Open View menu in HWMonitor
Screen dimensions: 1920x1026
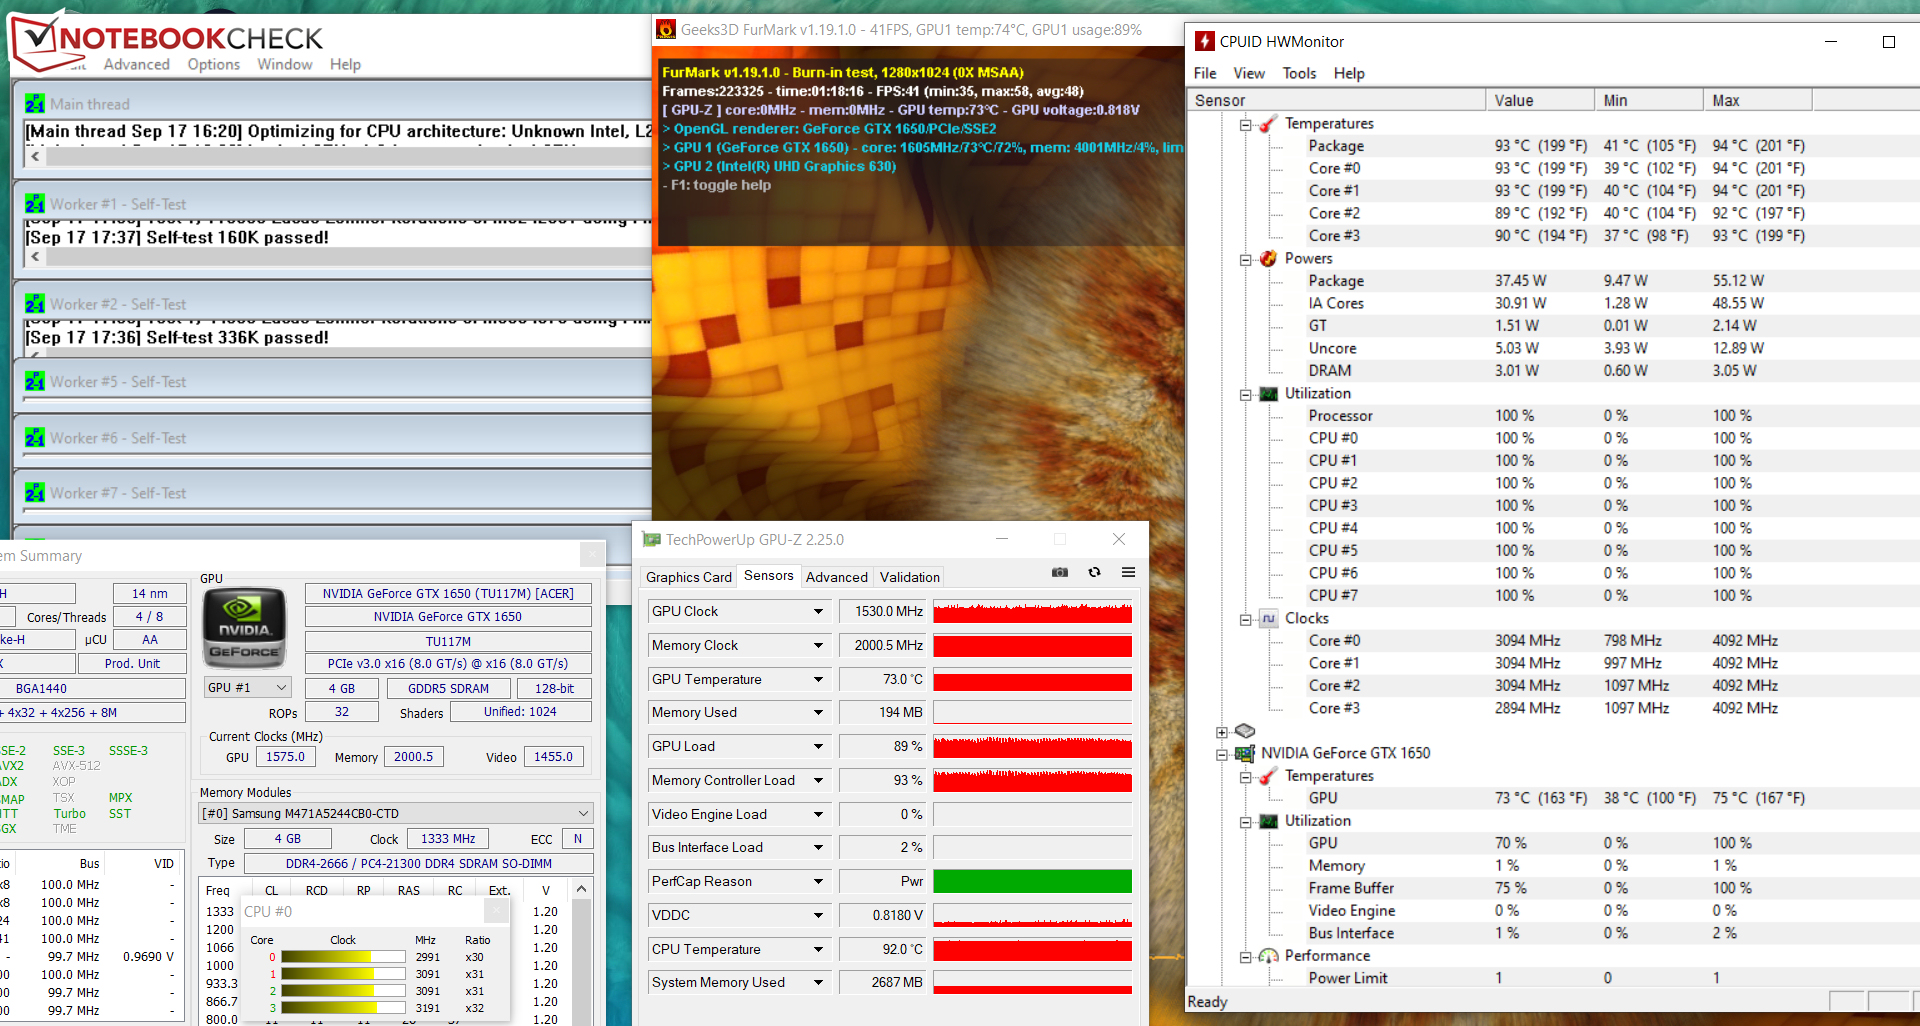coord(1249,73)
